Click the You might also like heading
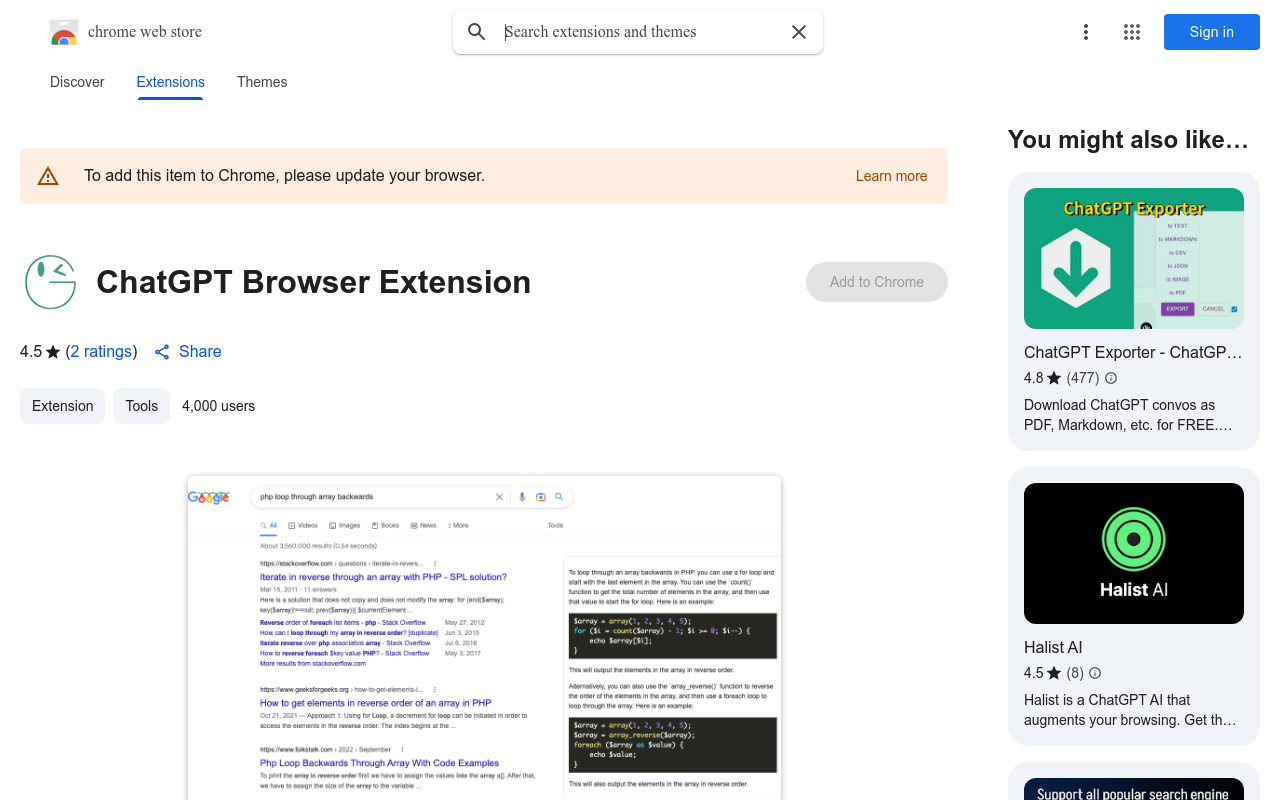The width and height of the screenshot is (1280, 800). tap(1128, 140)
